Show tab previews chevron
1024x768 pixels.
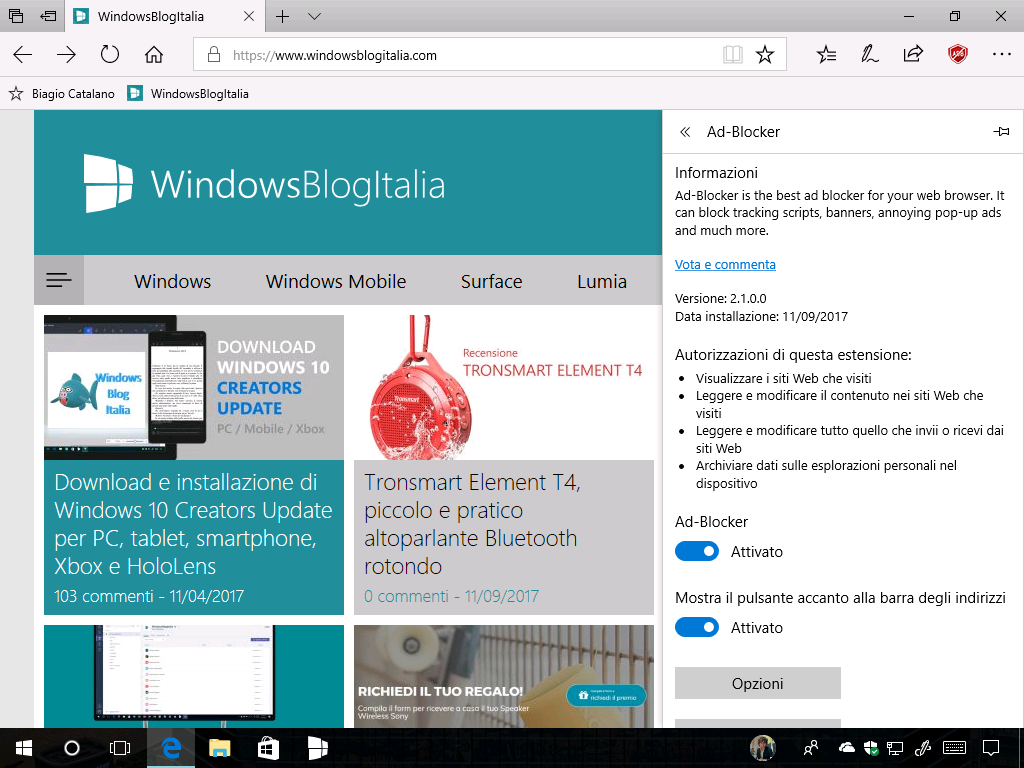tap(314, 16)
